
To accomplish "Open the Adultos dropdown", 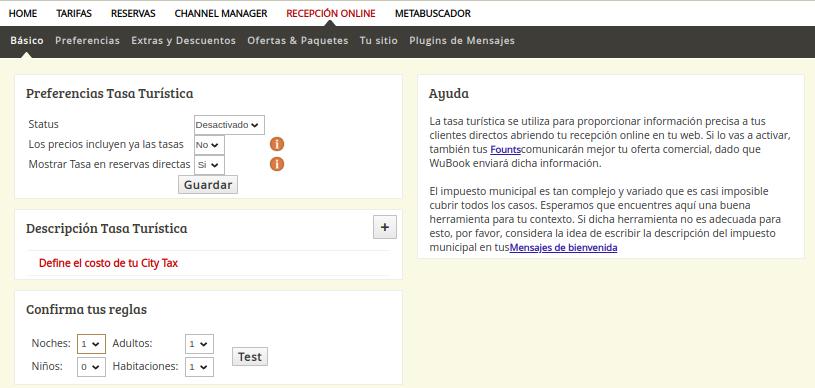I will [199, 344].
